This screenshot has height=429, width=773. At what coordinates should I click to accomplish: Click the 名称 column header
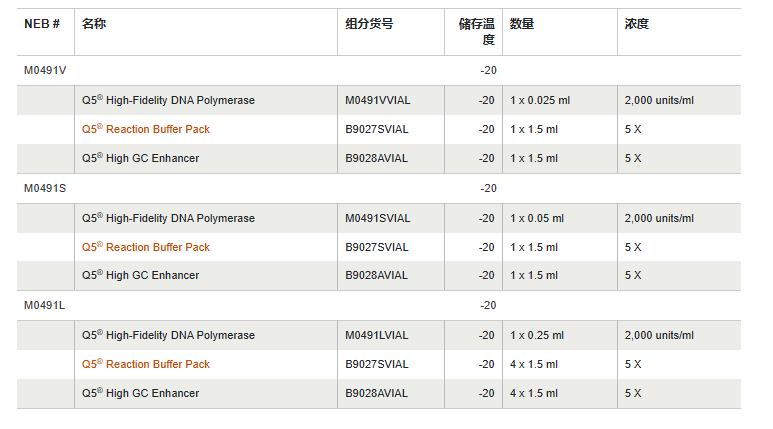pos(94,24)
